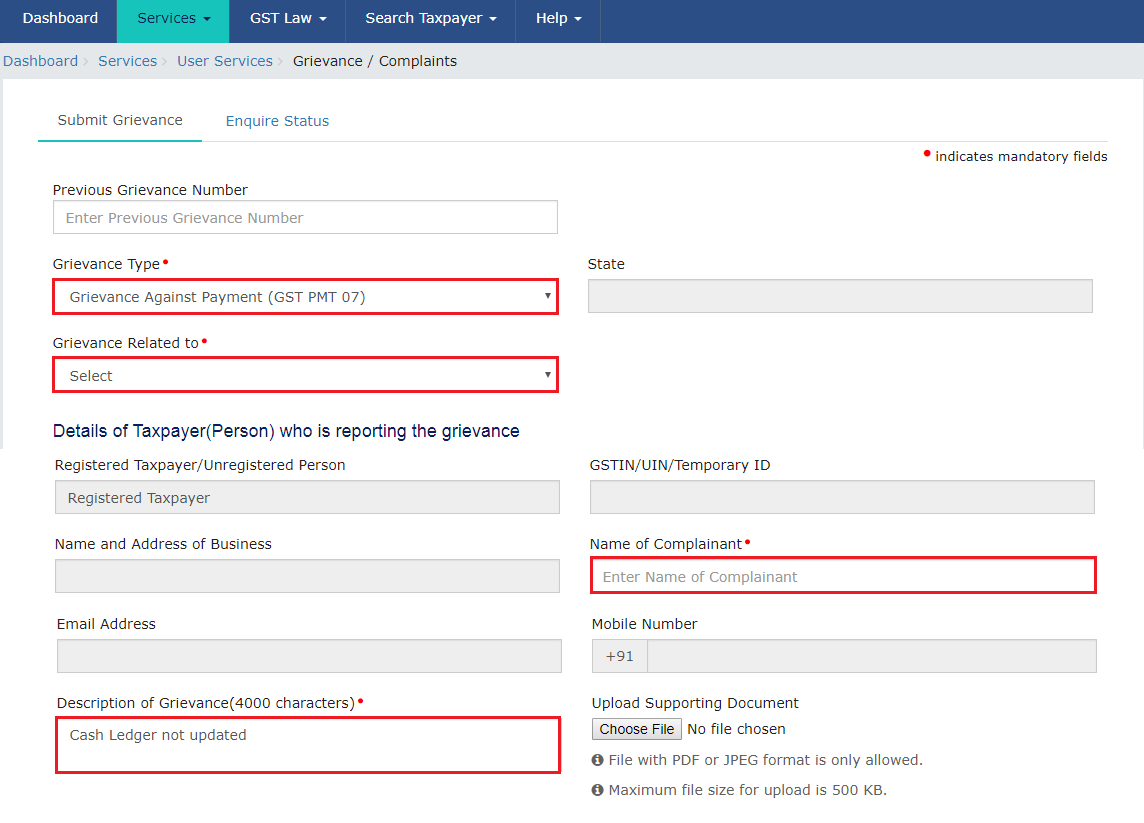This screenshot has width=1144, height=823.
Task: Click the info icon beside PDF format note
Action: 597,761
